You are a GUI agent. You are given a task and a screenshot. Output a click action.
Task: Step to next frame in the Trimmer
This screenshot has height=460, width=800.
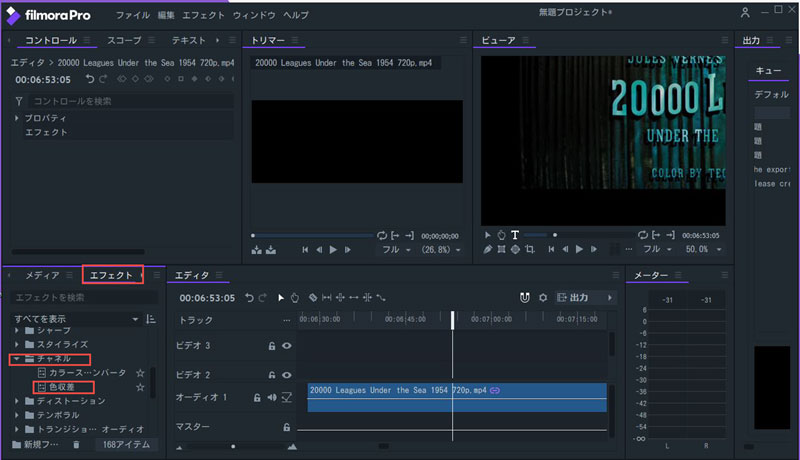pyautogui.click(x=347, y=250)
